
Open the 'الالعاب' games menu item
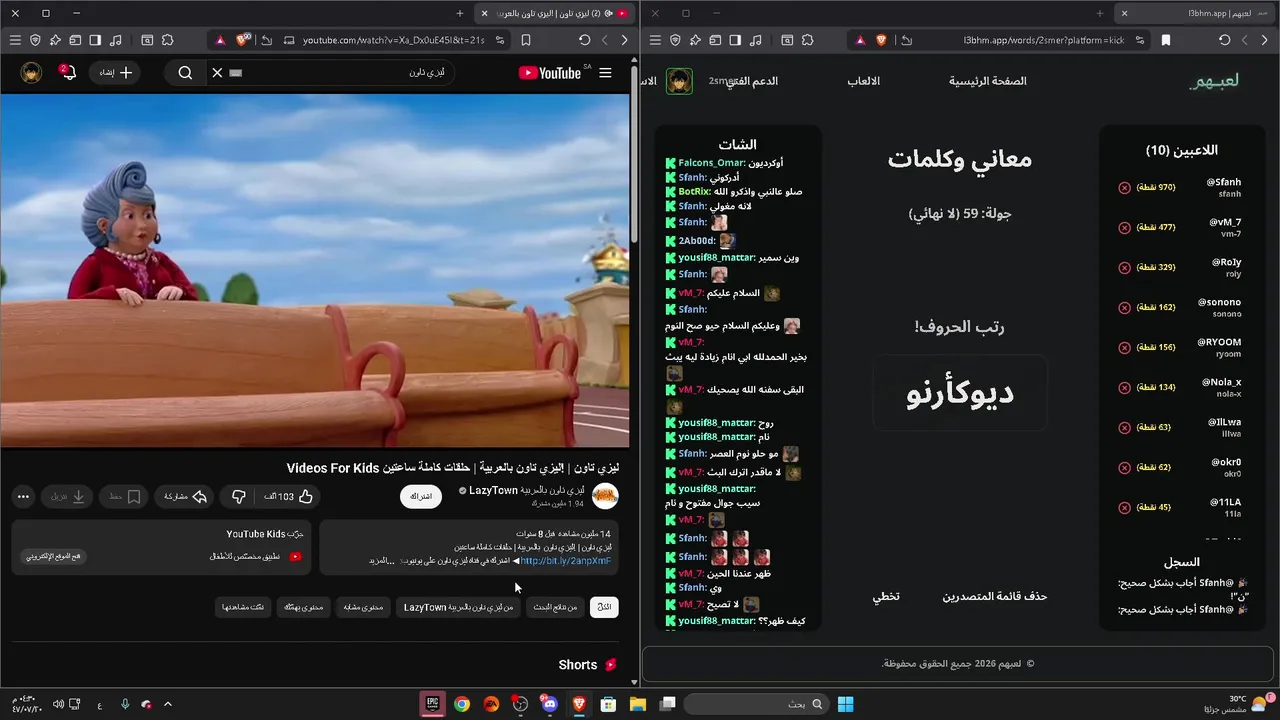pos(864,81)
